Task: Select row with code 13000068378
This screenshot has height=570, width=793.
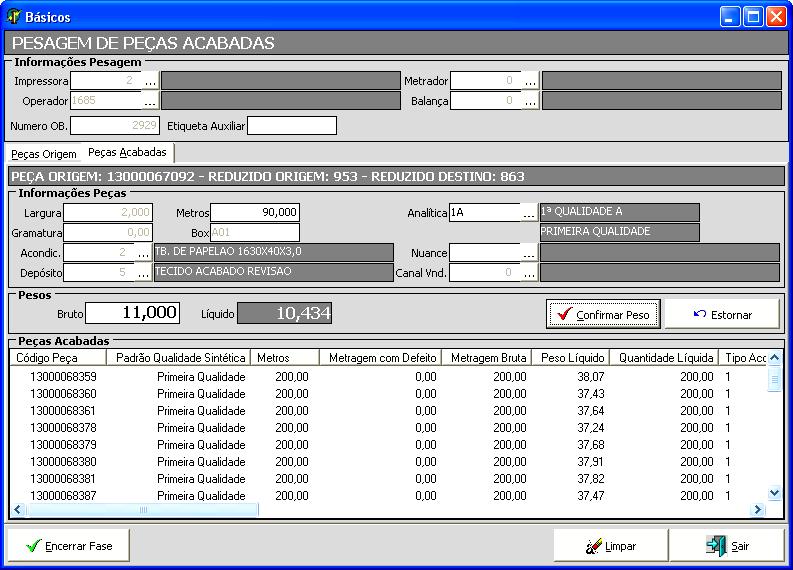Action: point(64,428)
